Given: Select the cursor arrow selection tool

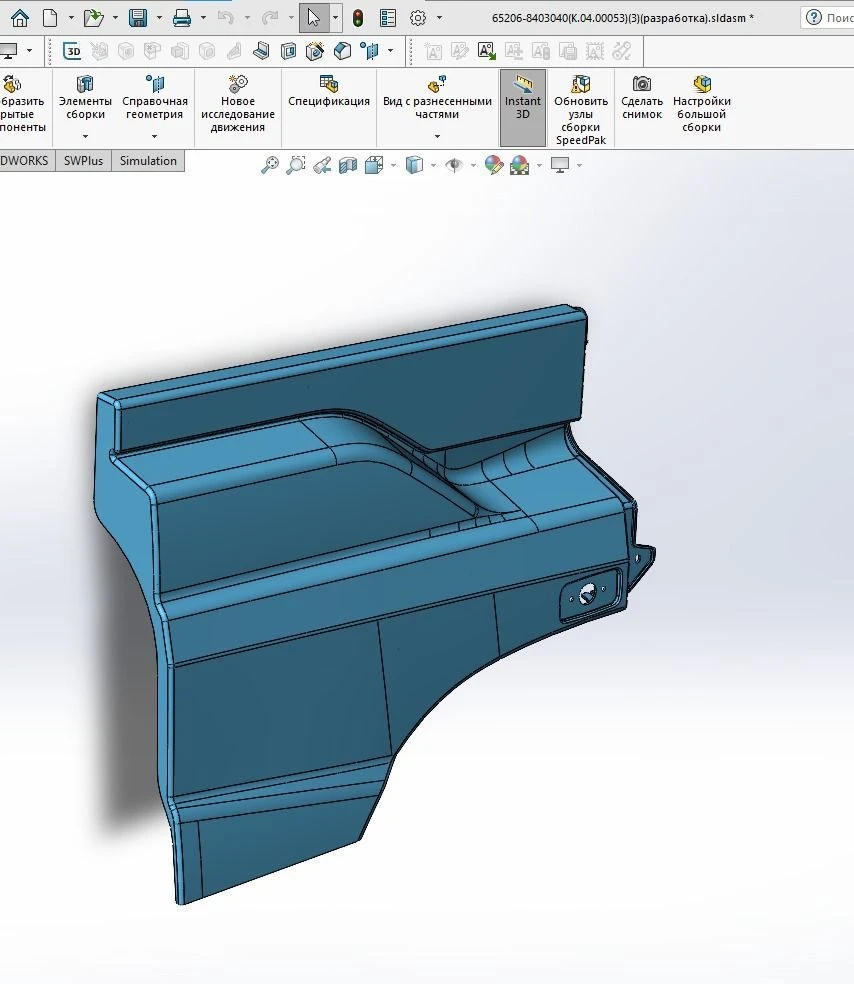Looking at the screenshot, I should coord(313,18).
